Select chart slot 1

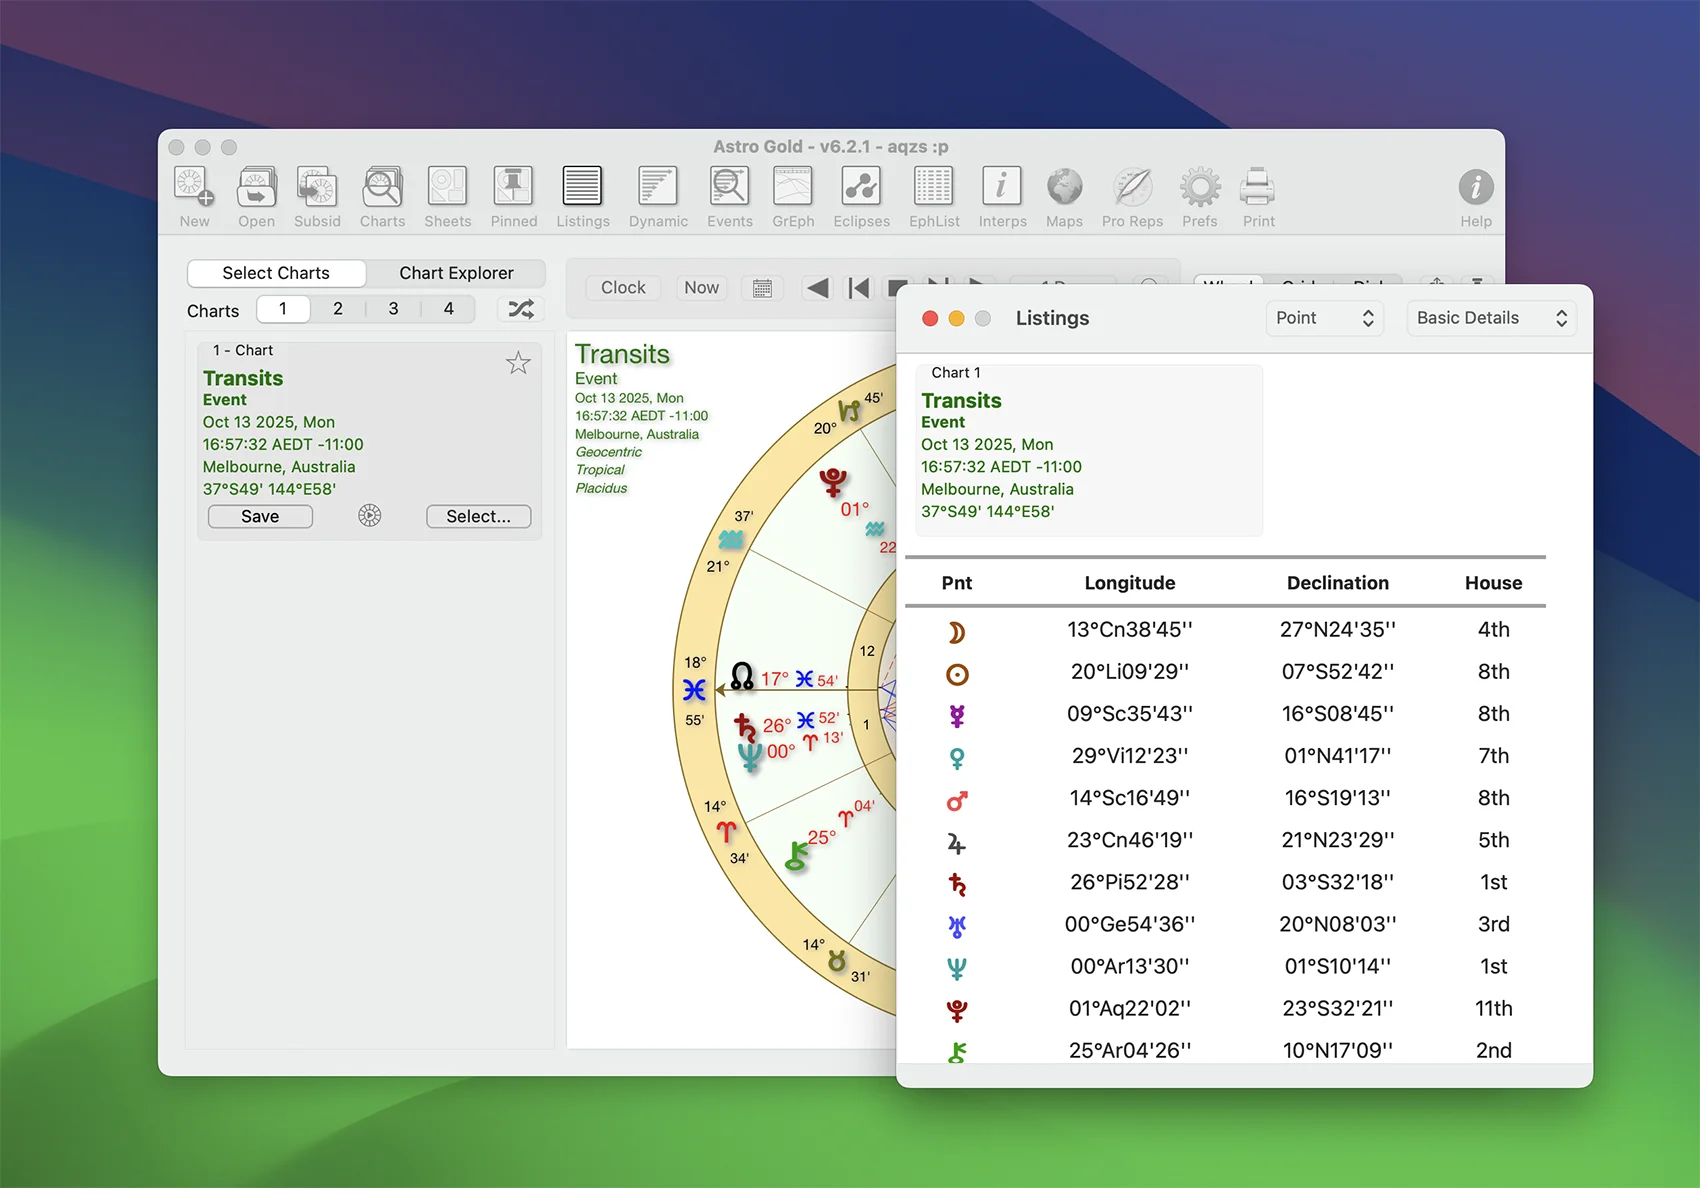point(283,309)
